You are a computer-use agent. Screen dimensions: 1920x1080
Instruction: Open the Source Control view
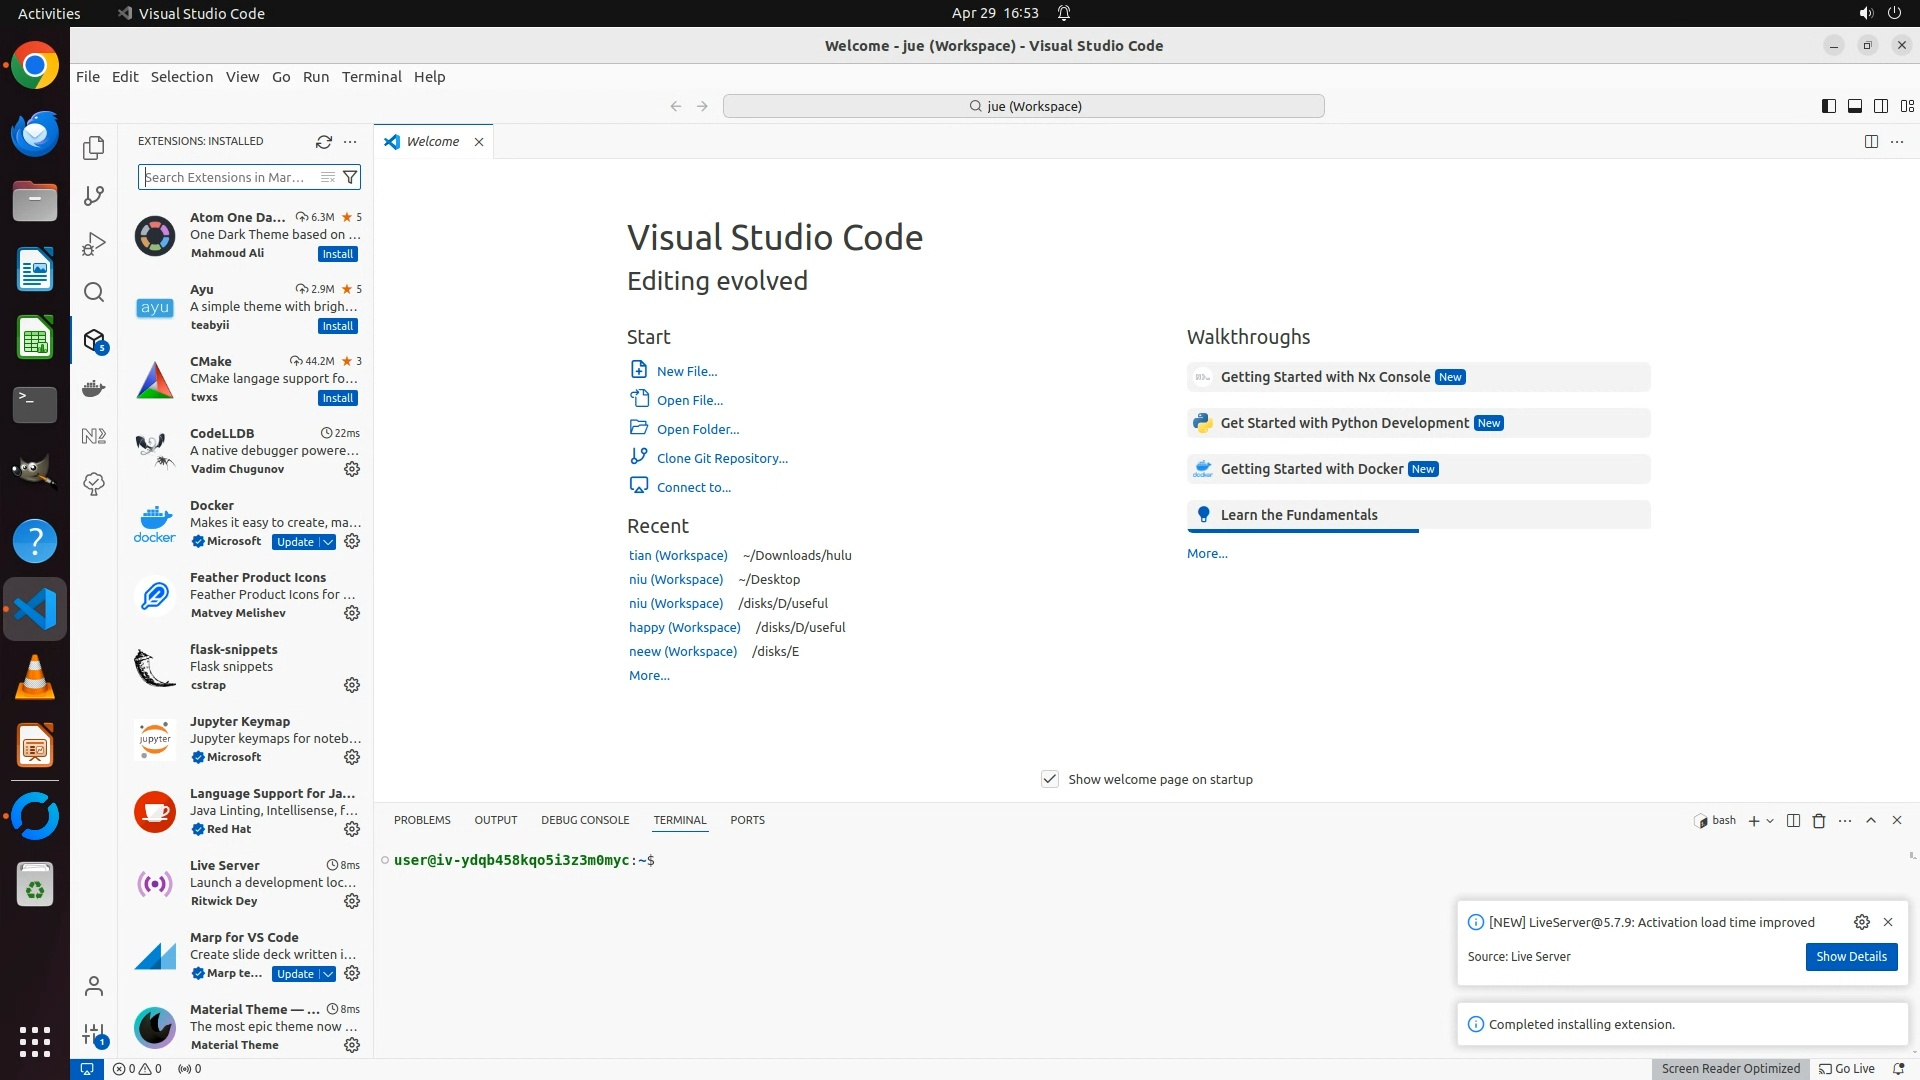pos(94,196)
